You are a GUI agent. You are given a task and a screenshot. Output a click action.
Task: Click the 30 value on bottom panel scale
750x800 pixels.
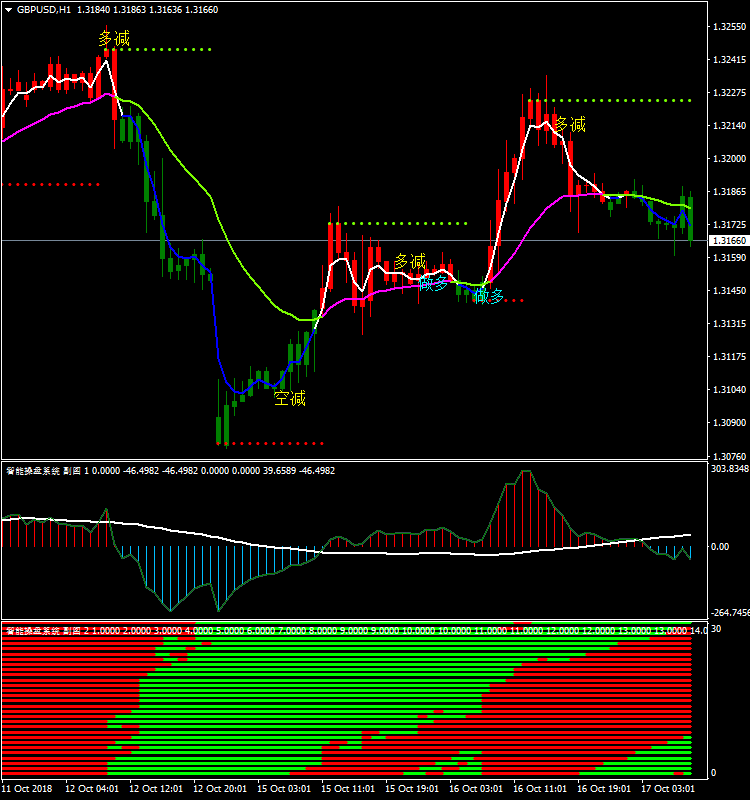pyautogui.click(x=715, y=629)
